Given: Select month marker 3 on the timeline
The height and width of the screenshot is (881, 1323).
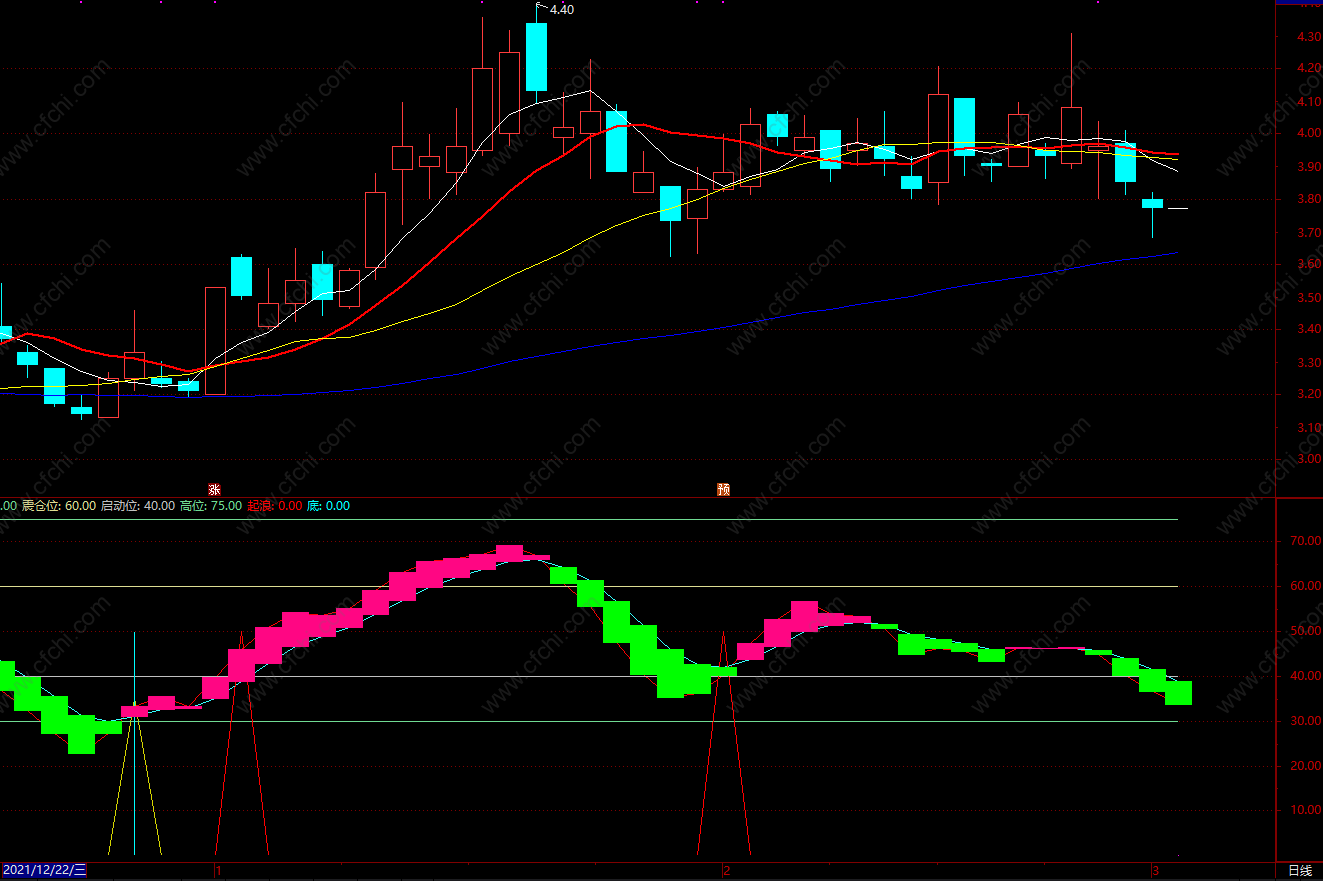Looking at the screenshot, I should pos(1155,871).
